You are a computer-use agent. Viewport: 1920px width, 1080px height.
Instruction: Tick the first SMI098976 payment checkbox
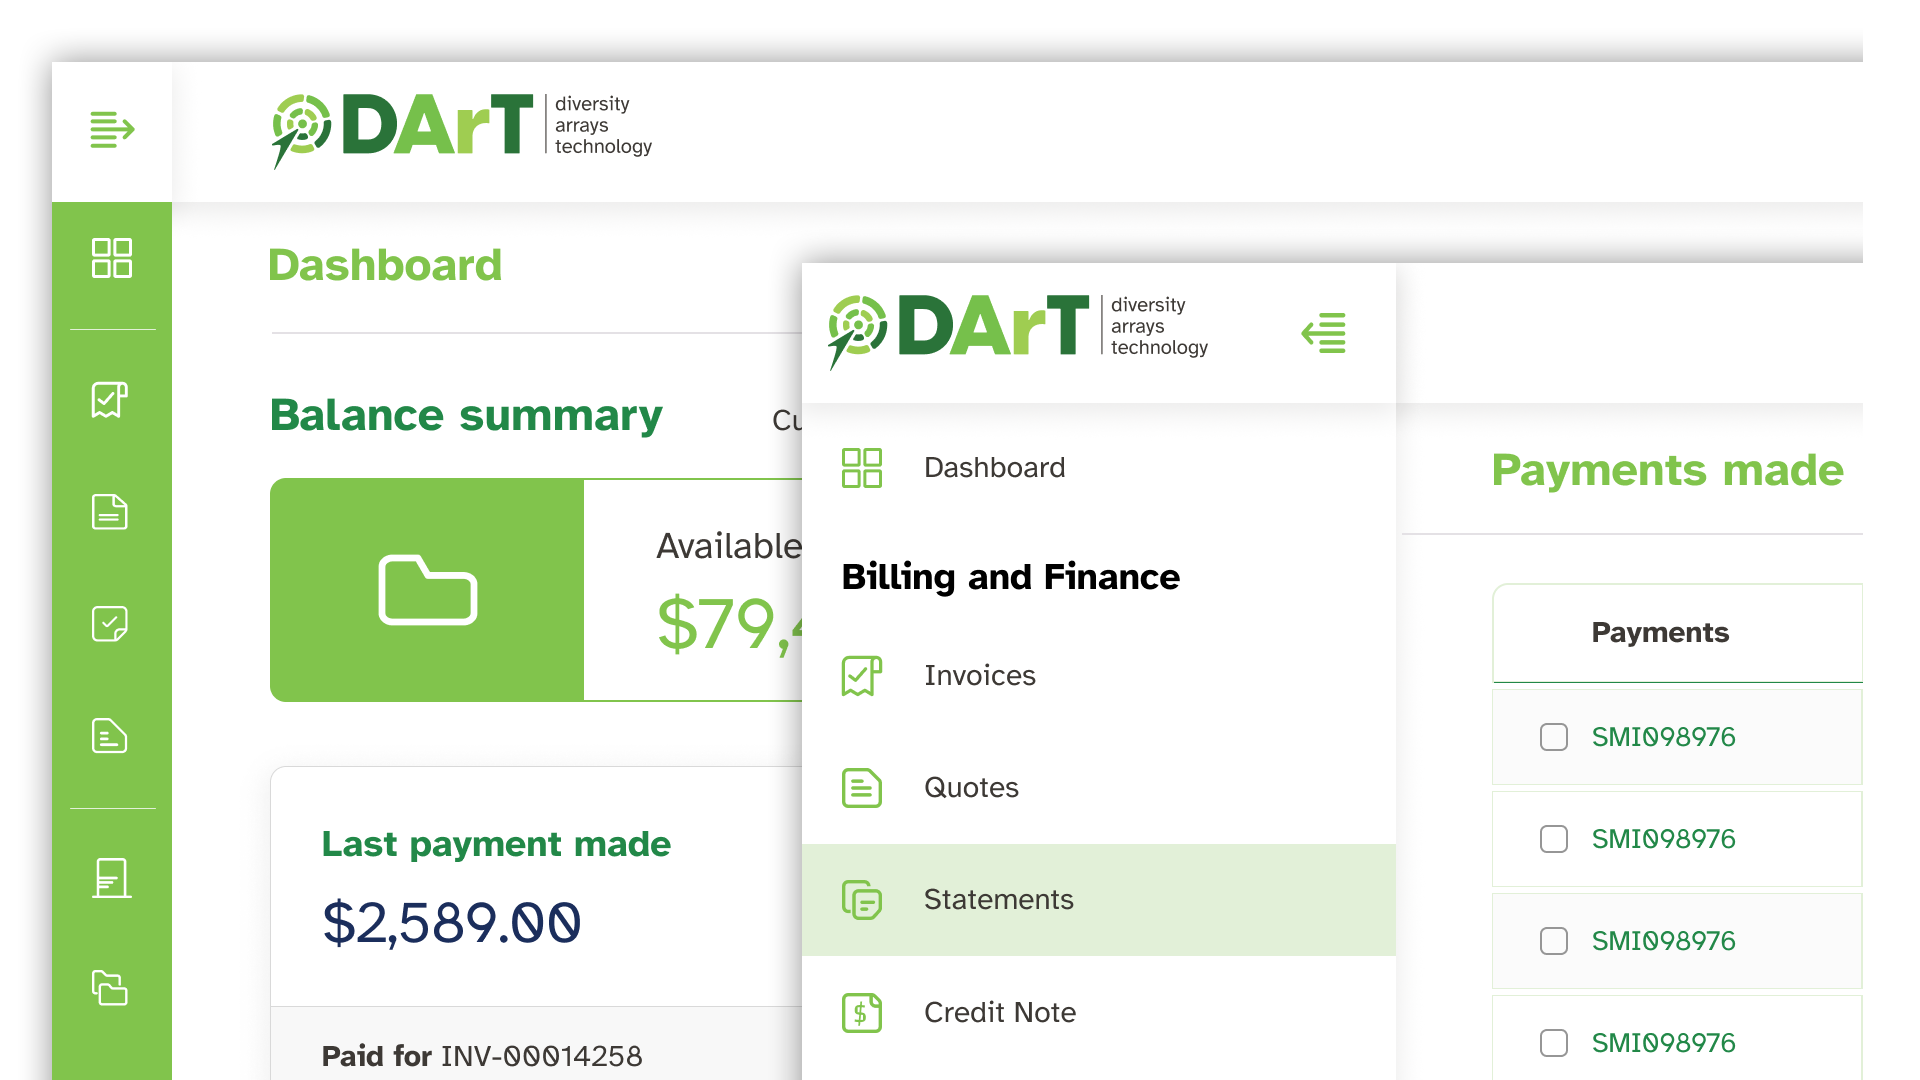pos(1554,737)
